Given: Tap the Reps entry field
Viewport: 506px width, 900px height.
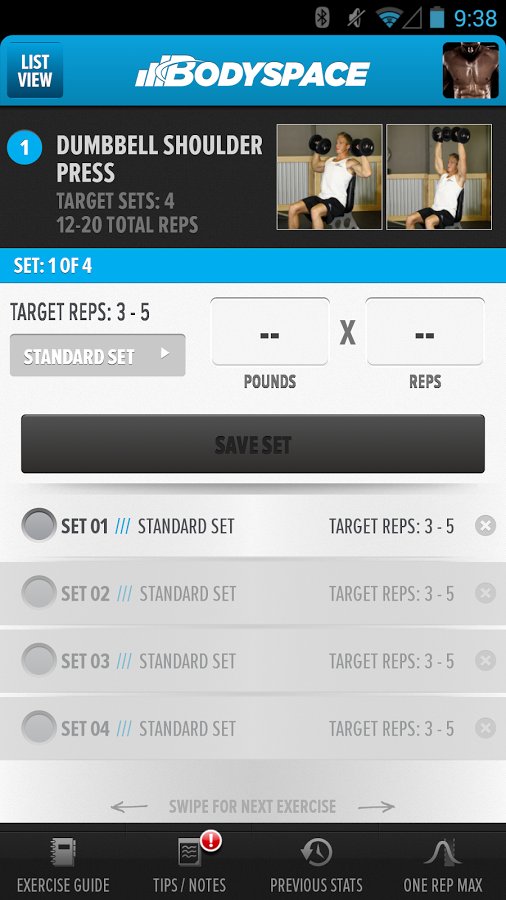Looking at the screenshot, I should click(425, 332).
